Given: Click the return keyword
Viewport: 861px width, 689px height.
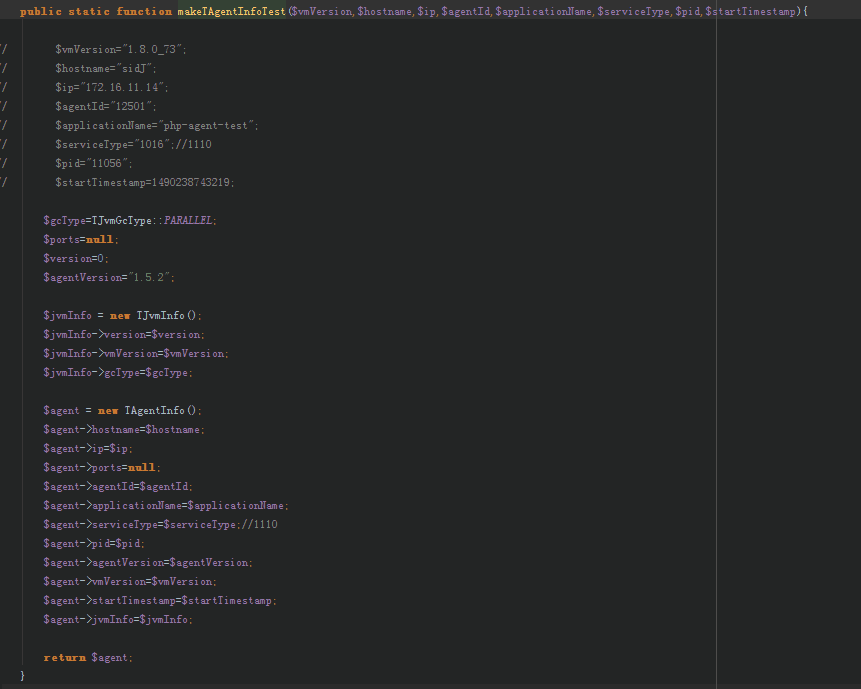Looking at the screenshot, I should pos(64,657).
